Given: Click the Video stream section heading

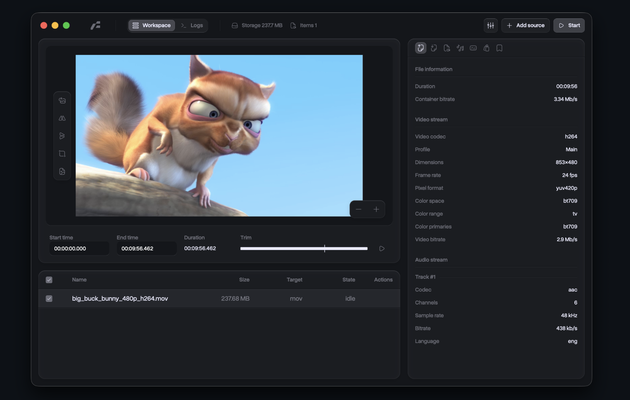Looking at the screenshot, I should point(431,119).
